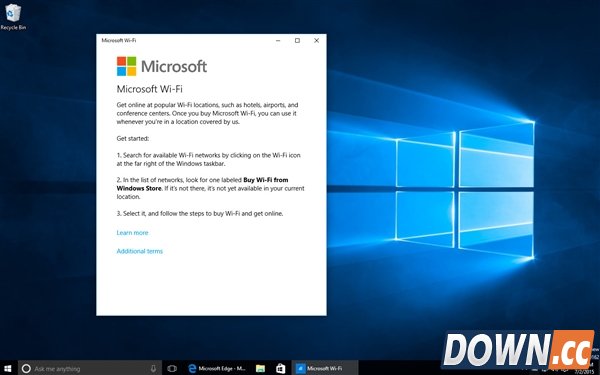This screenshot has height=375, width=600.
Task: Close the Microsoft Wi-Fi window
Action: pos(316,41)
